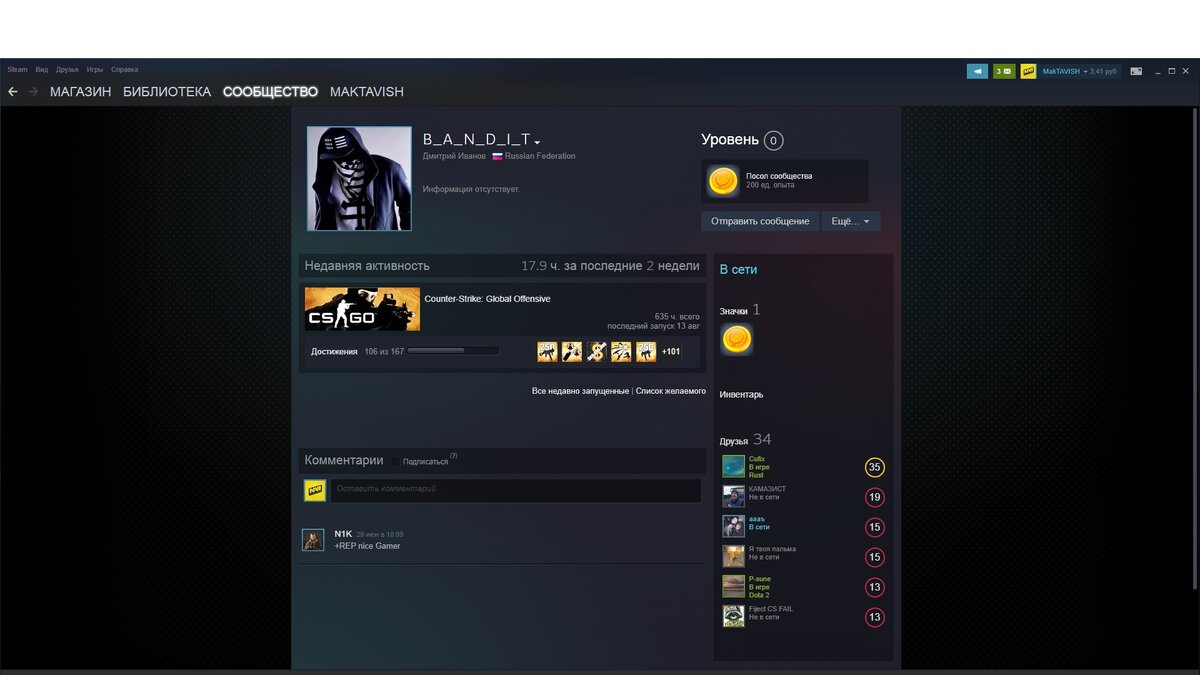Click the Отправить сообщение button
This screenshot has width=1200, height=675.
pos(760,221)
